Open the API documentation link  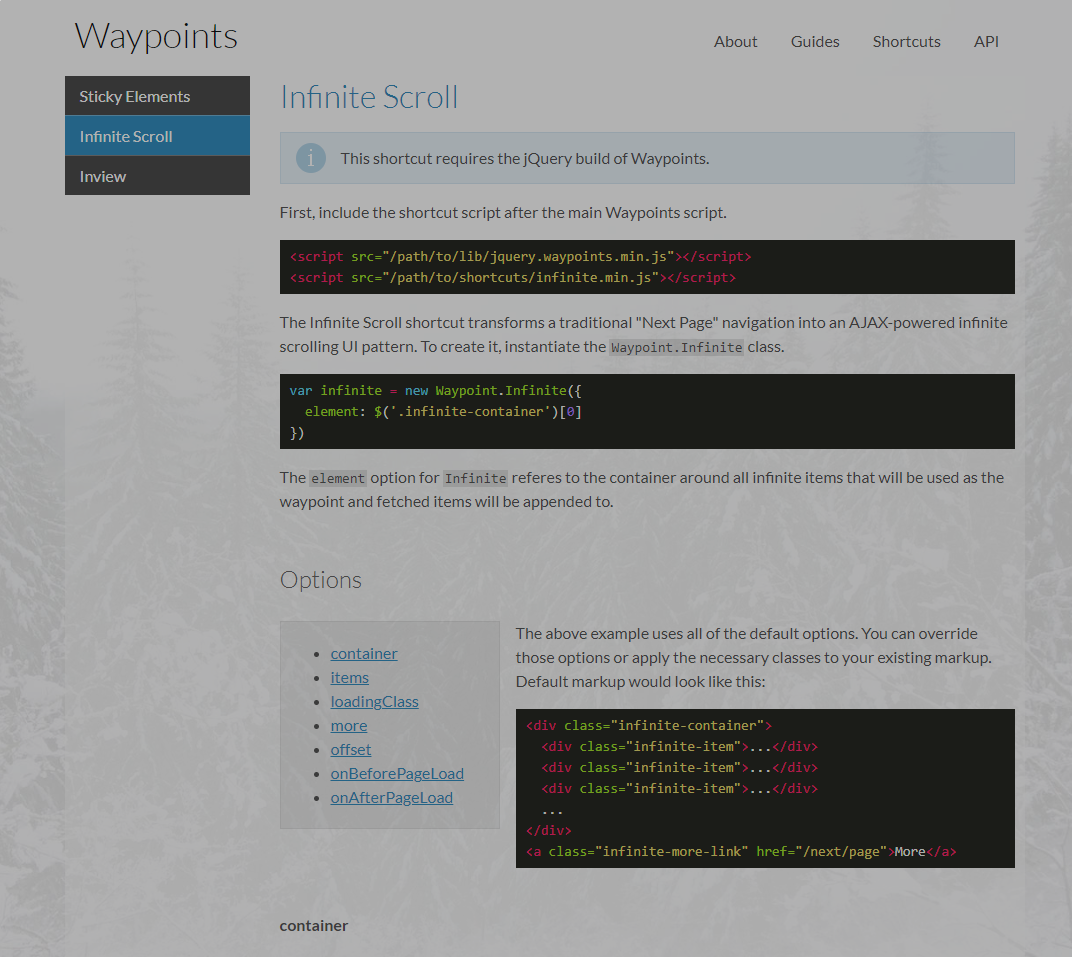click(986, 41)
